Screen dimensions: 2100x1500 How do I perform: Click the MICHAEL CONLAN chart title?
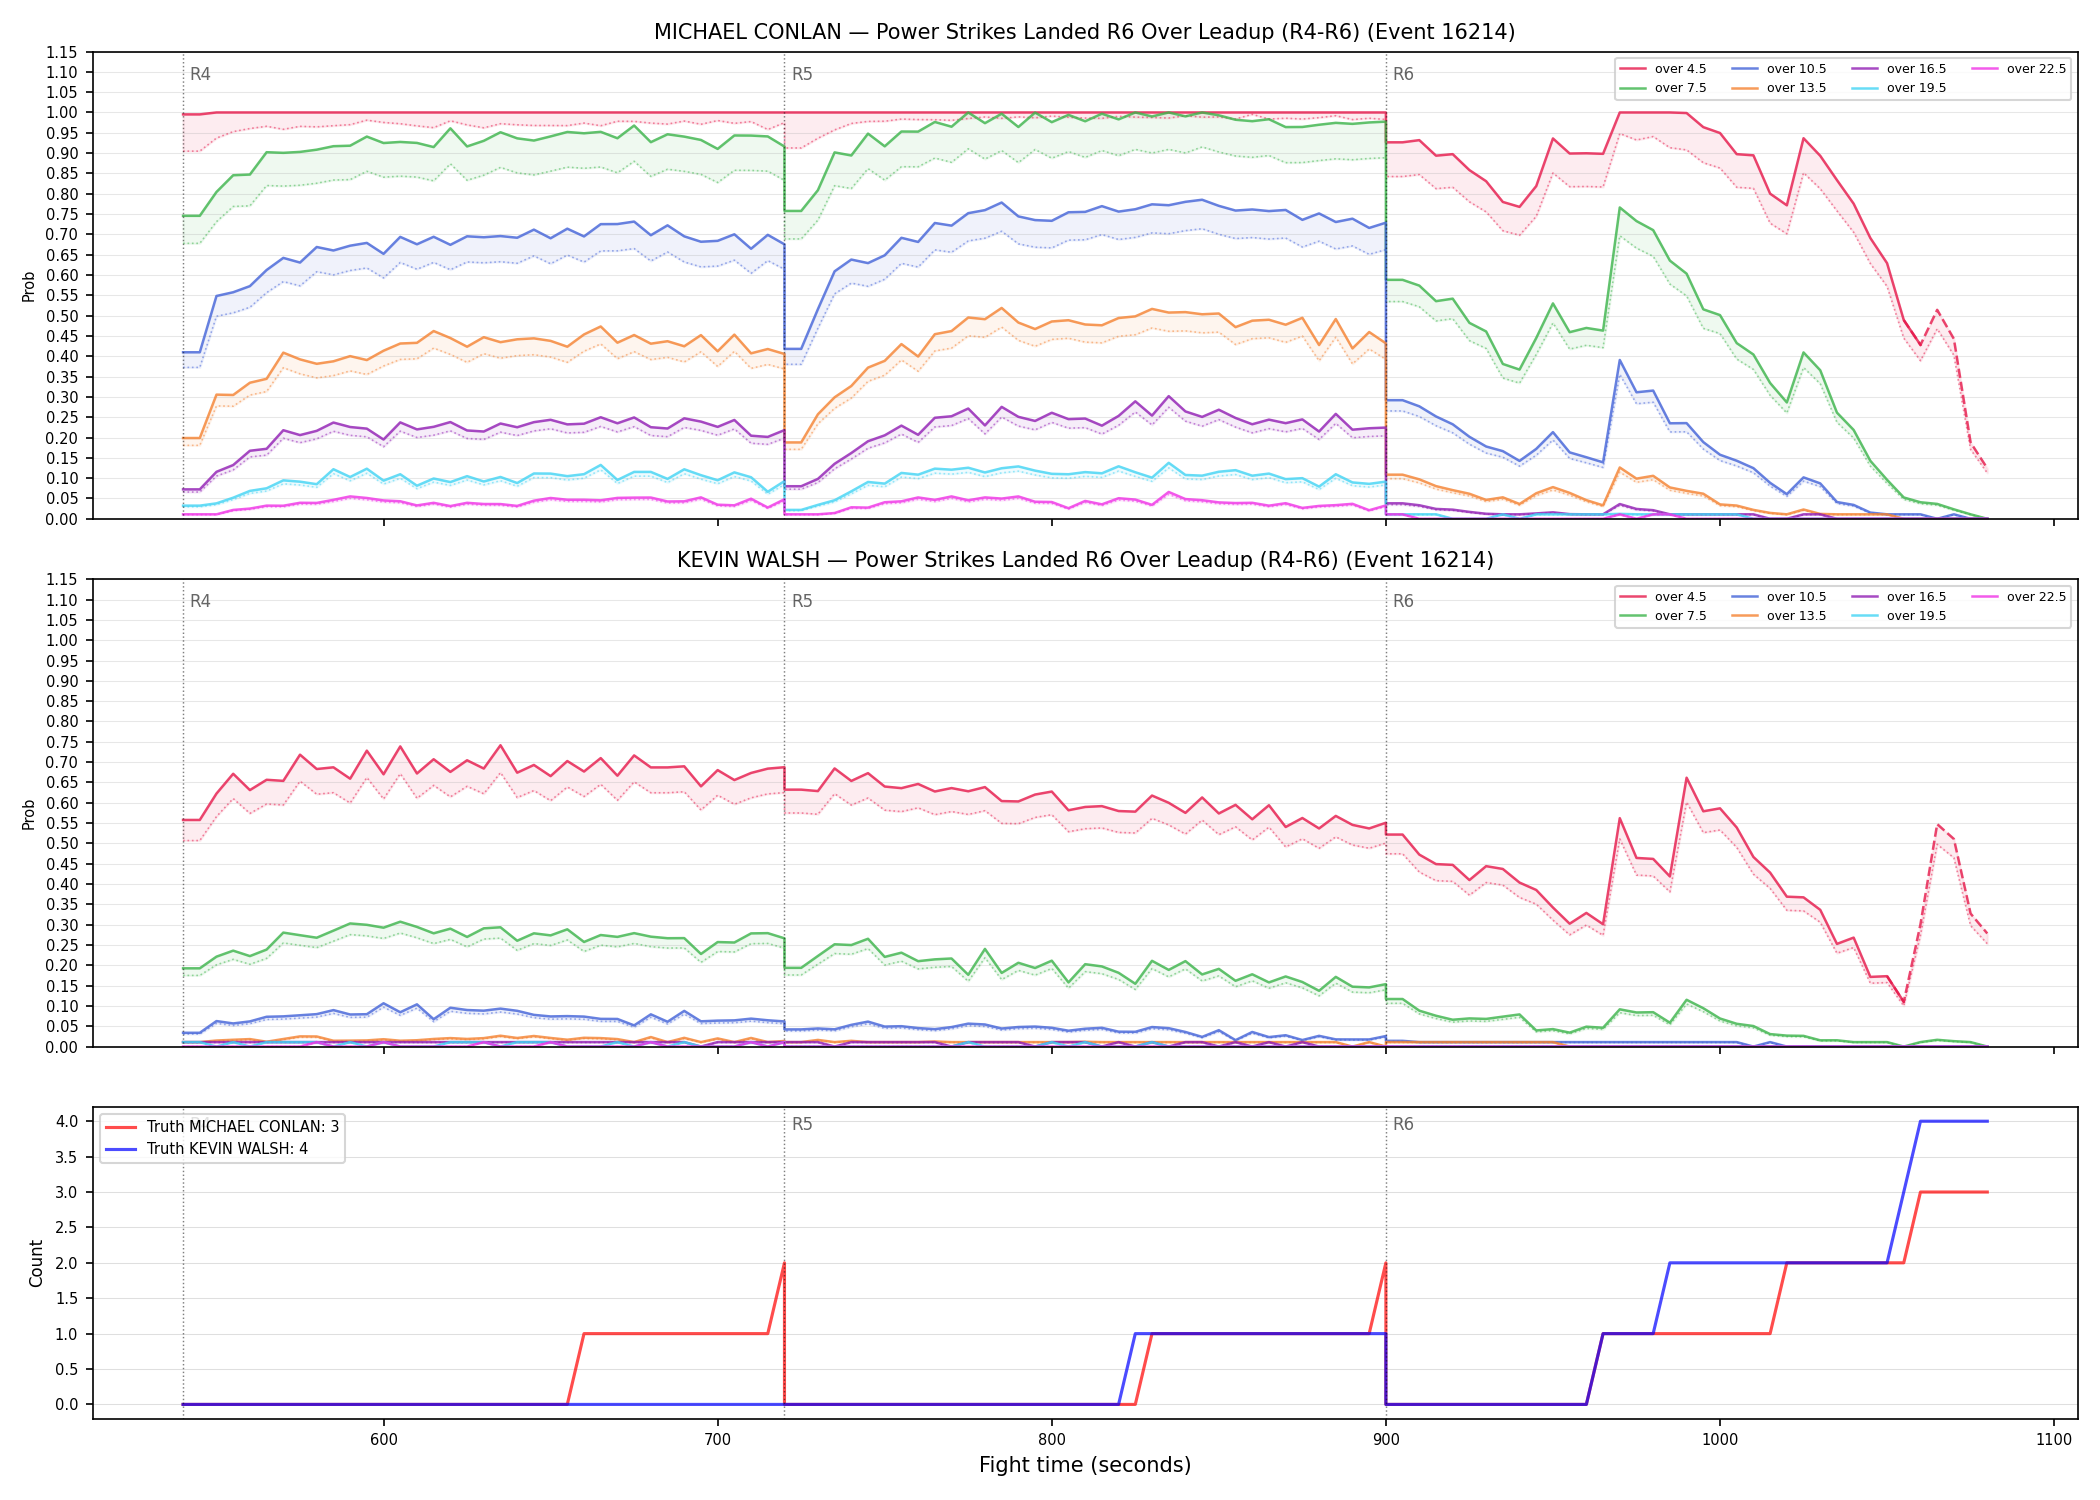coord(1084,32)
